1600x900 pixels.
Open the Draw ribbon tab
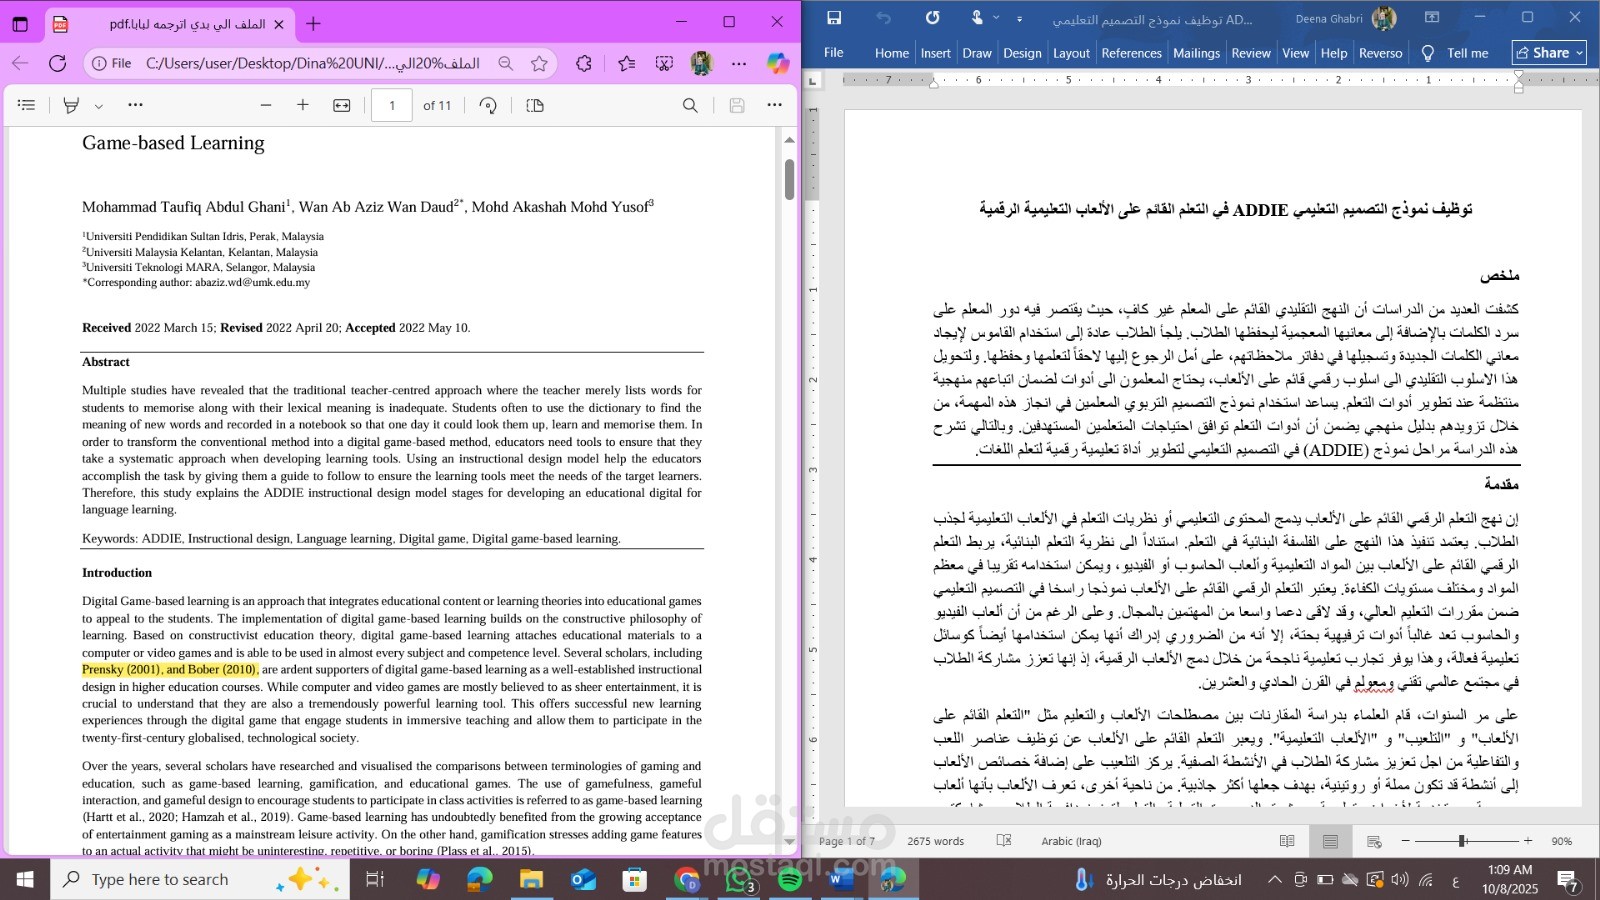tap(977, 53)
